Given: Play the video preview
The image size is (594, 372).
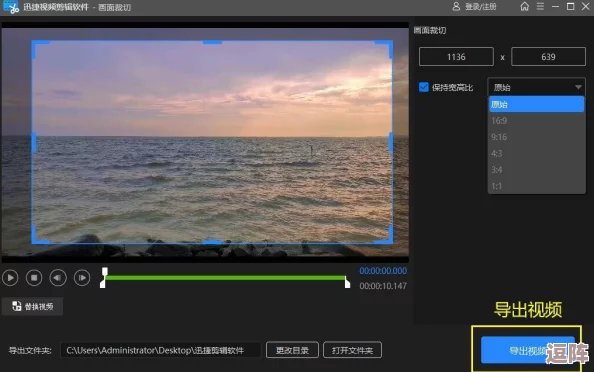Looking at the screenshot, I should coord(10,278).
